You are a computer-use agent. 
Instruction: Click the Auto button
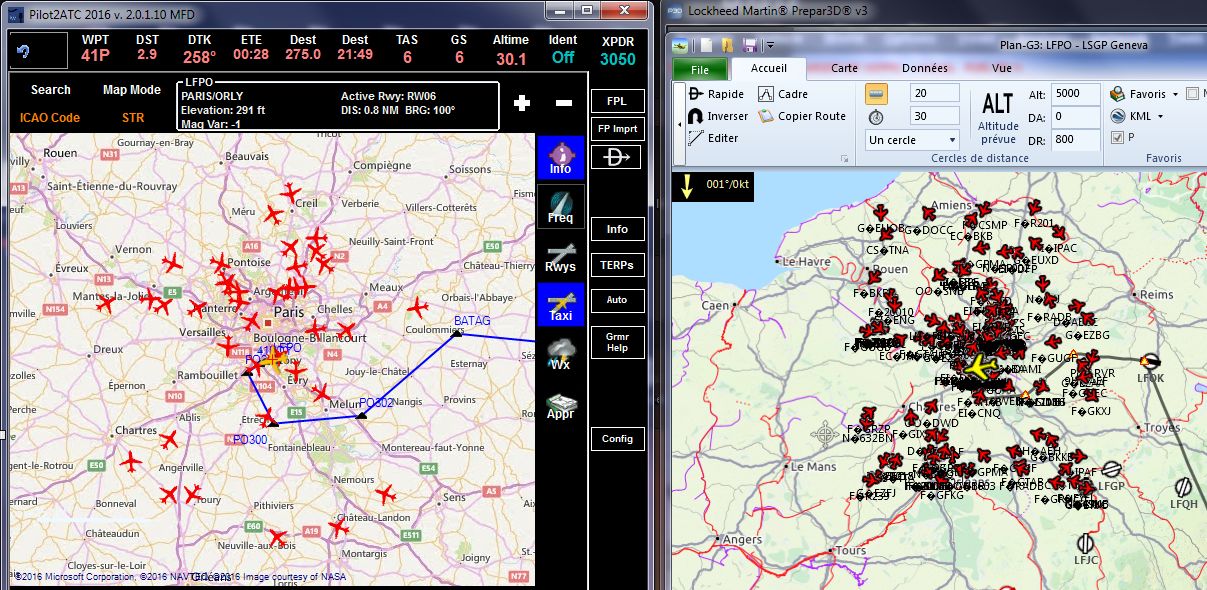click(617, 300)
